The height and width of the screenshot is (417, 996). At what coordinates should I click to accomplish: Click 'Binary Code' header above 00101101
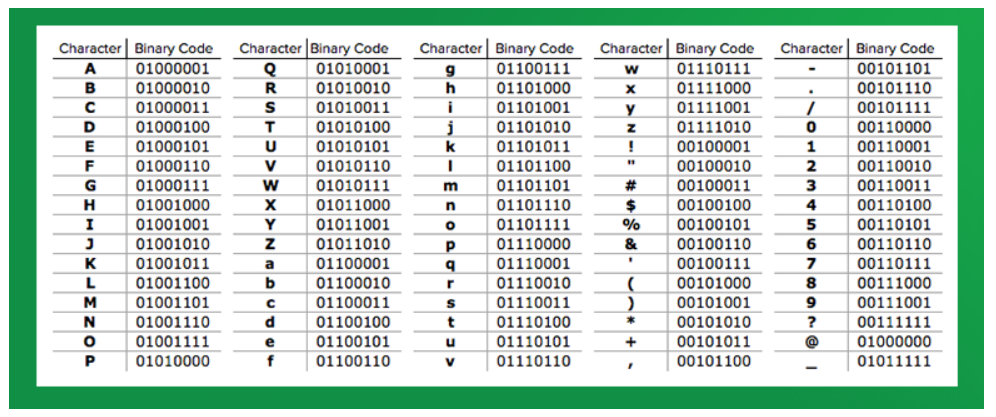895,48
